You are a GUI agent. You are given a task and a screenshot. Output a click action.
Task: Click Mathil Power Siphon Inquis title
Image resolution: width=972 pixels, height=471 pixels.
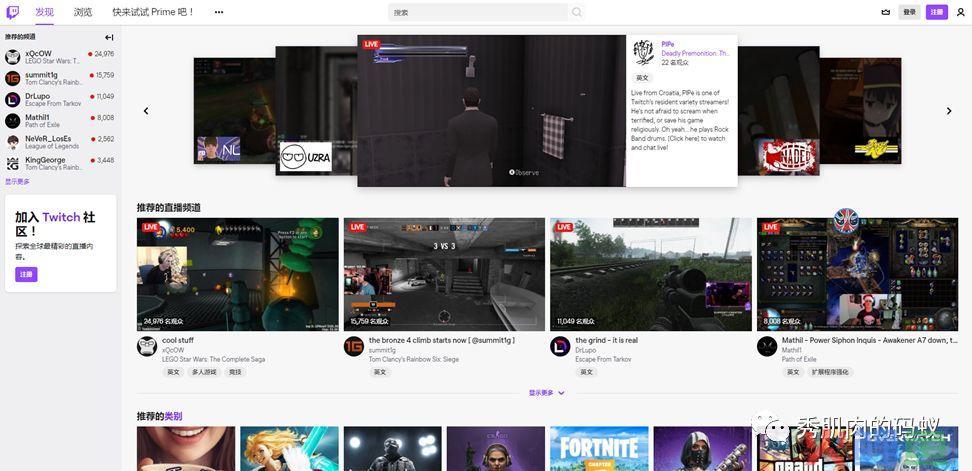pyautogui.click(x=869, y=340)
